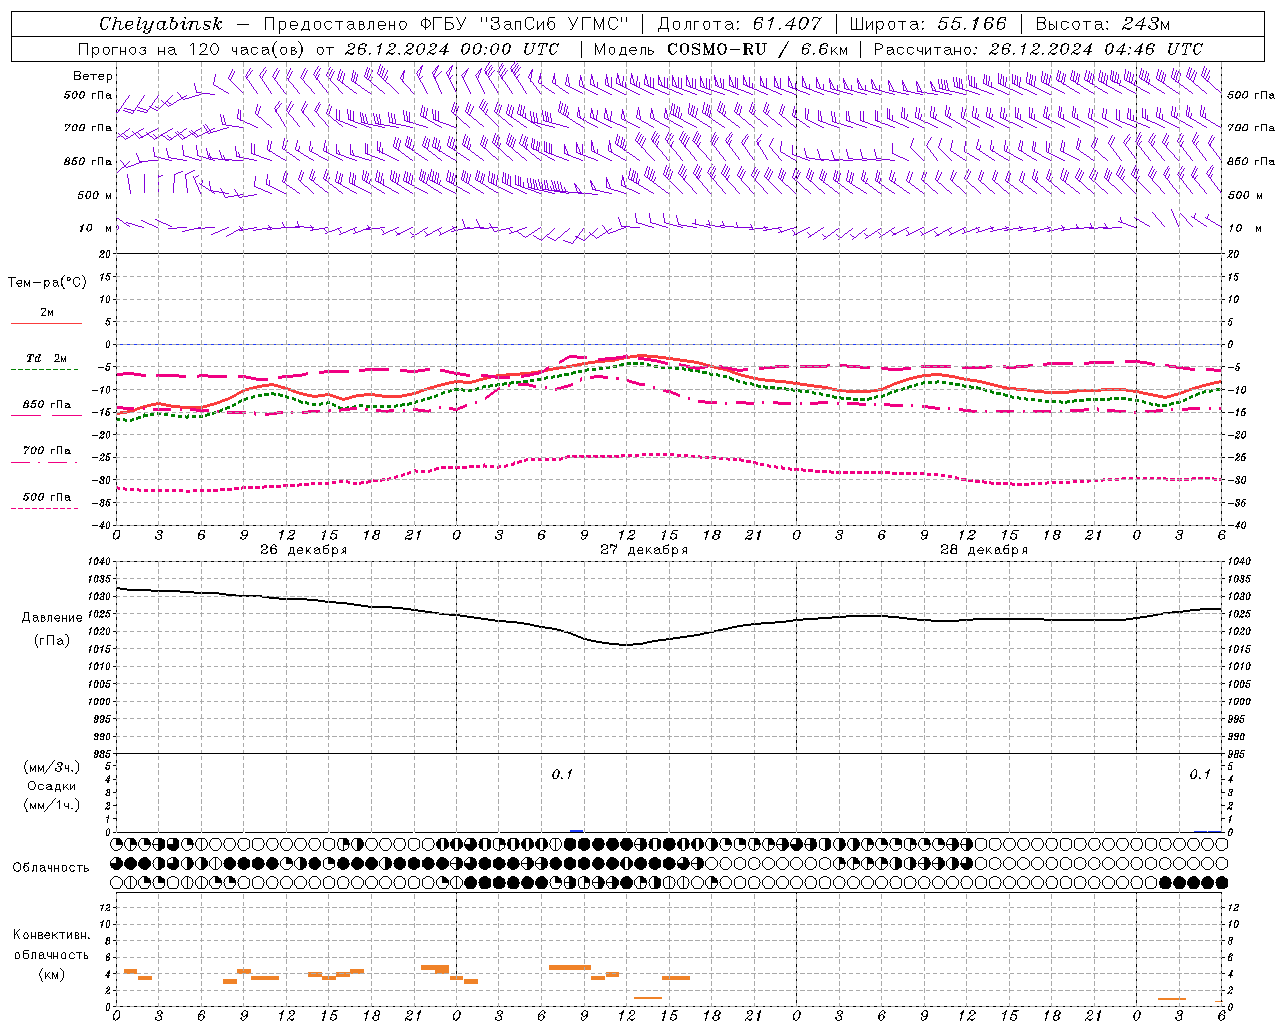The image size is (1280, 1024).
Task: Click the 26 декабря date label
Action: click(x=304, y=550)
